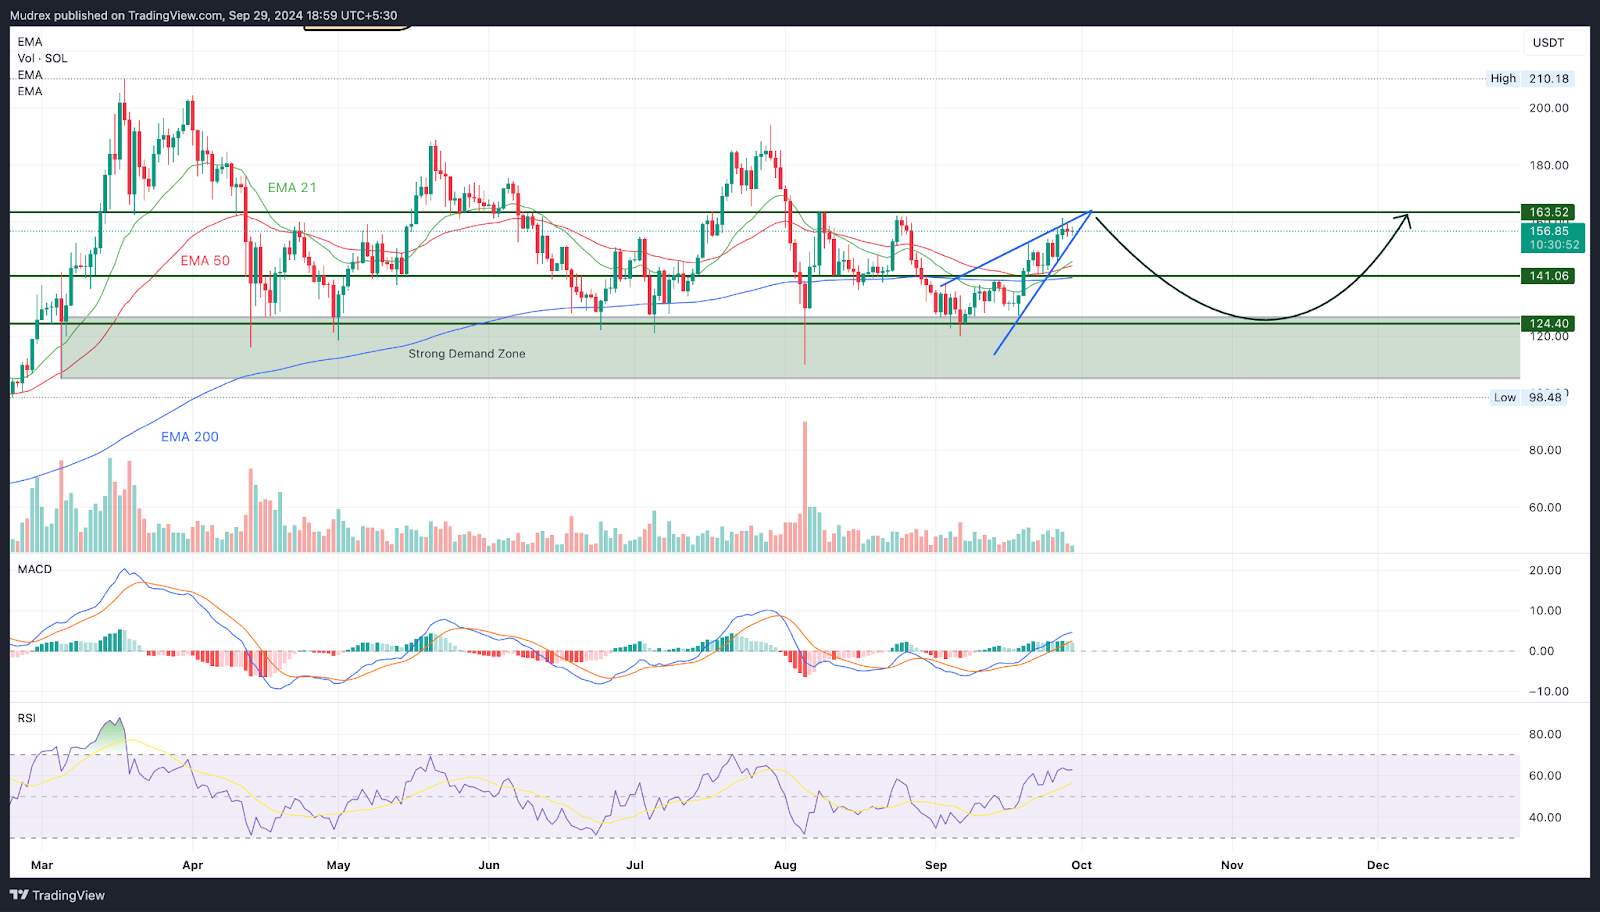Select the 'High 210.18' price marker

[1530, 78]
